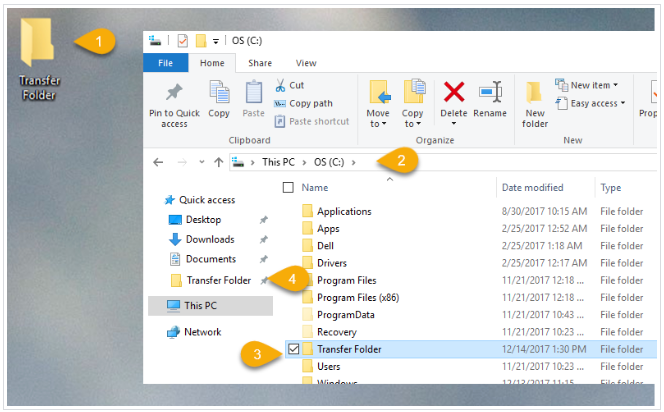Open Quick Access Toolbar customize arrow
Image resolution: width=664 pixels, height=412 pixels.
(x=216, y=41)
